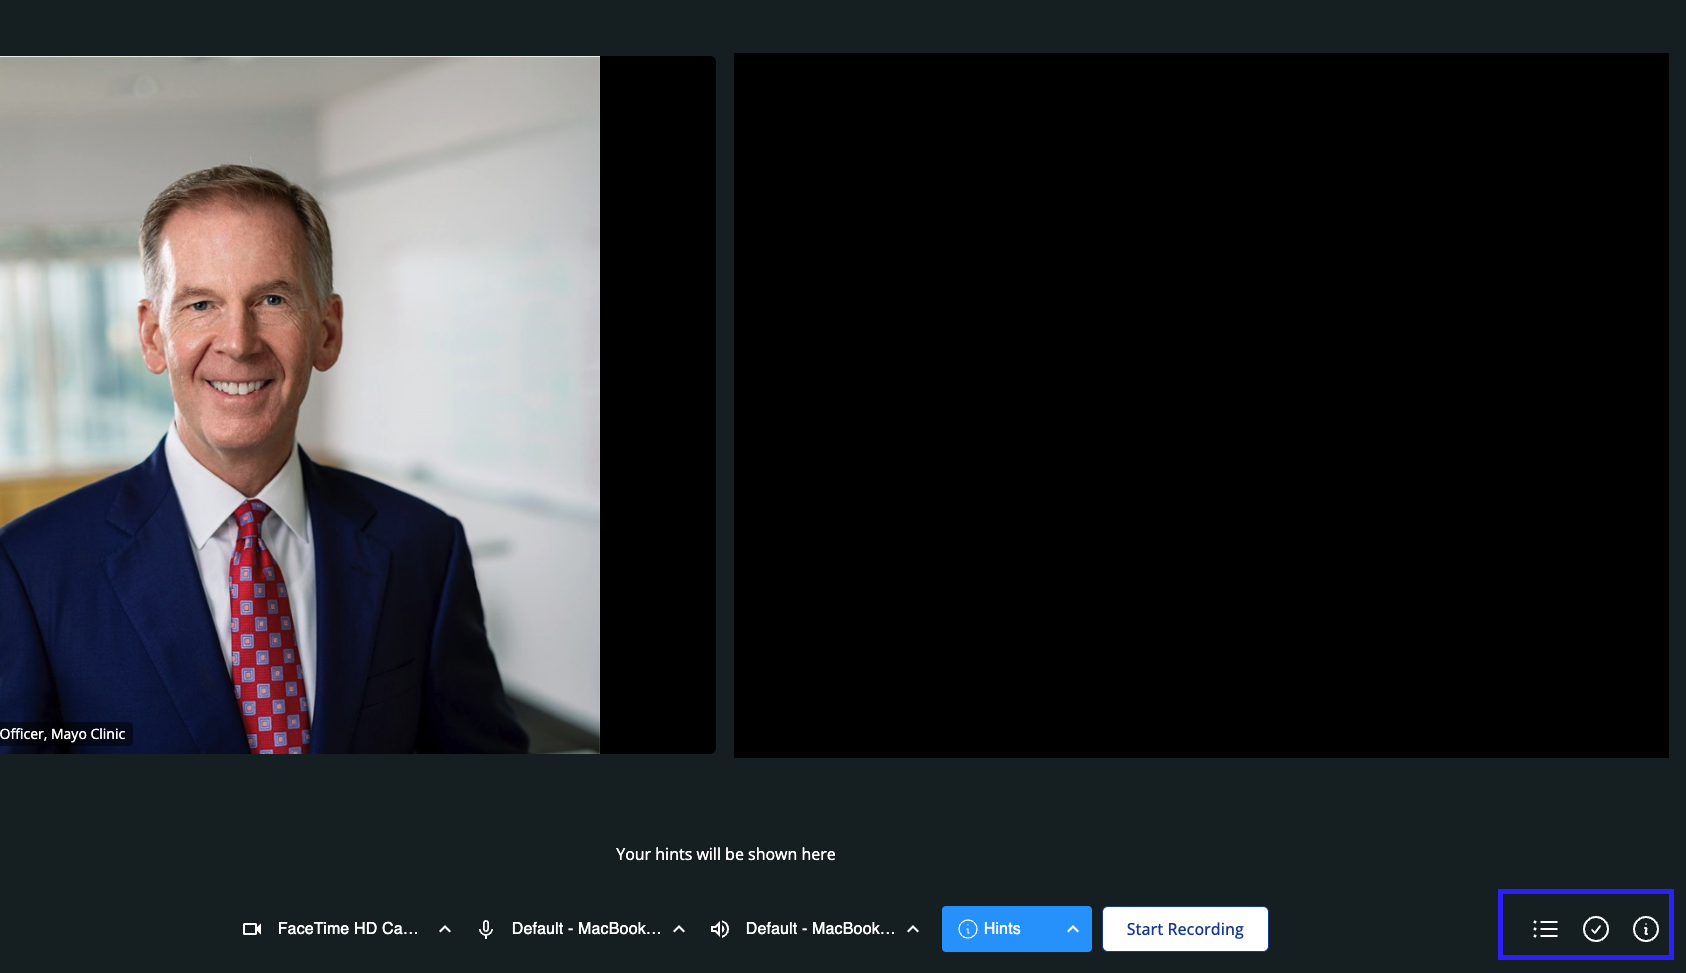Open the circled info icon at bottom right
This screenshot has width=1686, height=973.
(1646, 929)
